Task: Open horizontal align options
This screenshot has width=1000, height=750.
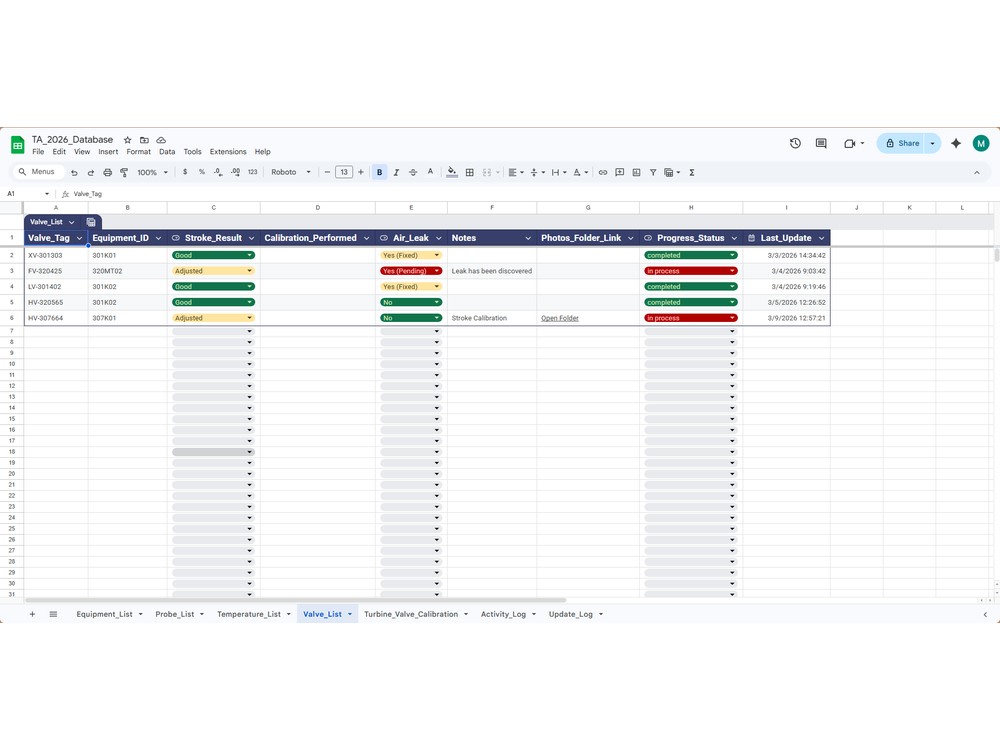Action: pos(515,172)
